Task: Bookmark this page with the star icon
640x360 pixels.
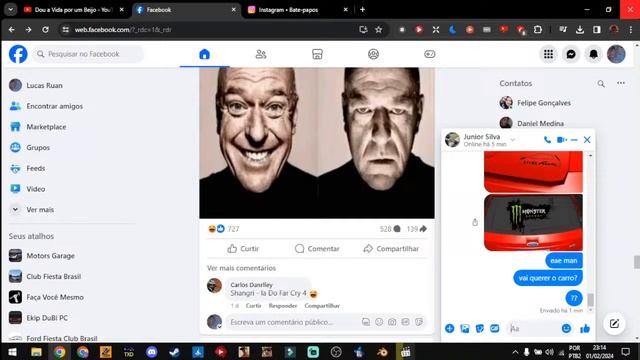Action: point(378,29)
